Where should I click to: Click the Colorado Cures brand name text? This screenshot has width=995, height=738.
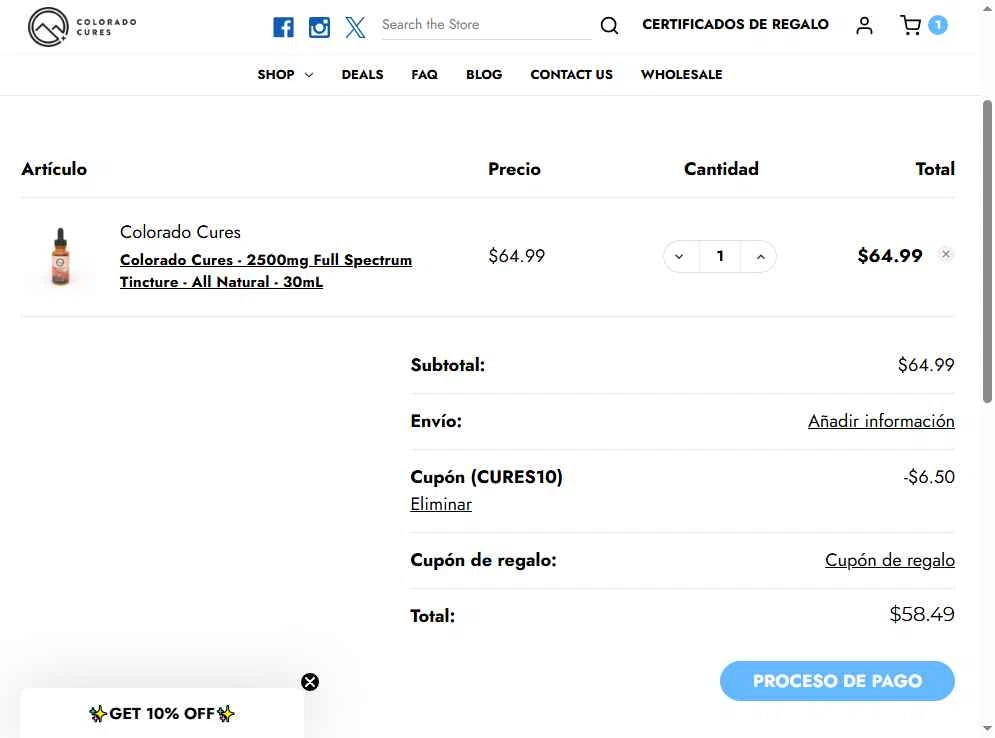(x=180, y=232)
